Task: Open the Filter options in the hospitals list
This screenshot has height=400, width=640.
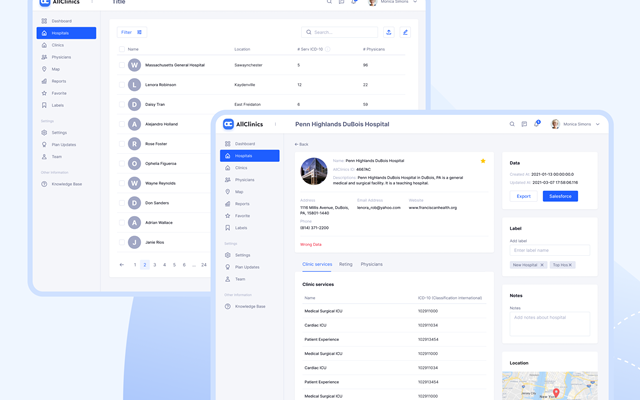Action: 131,32
